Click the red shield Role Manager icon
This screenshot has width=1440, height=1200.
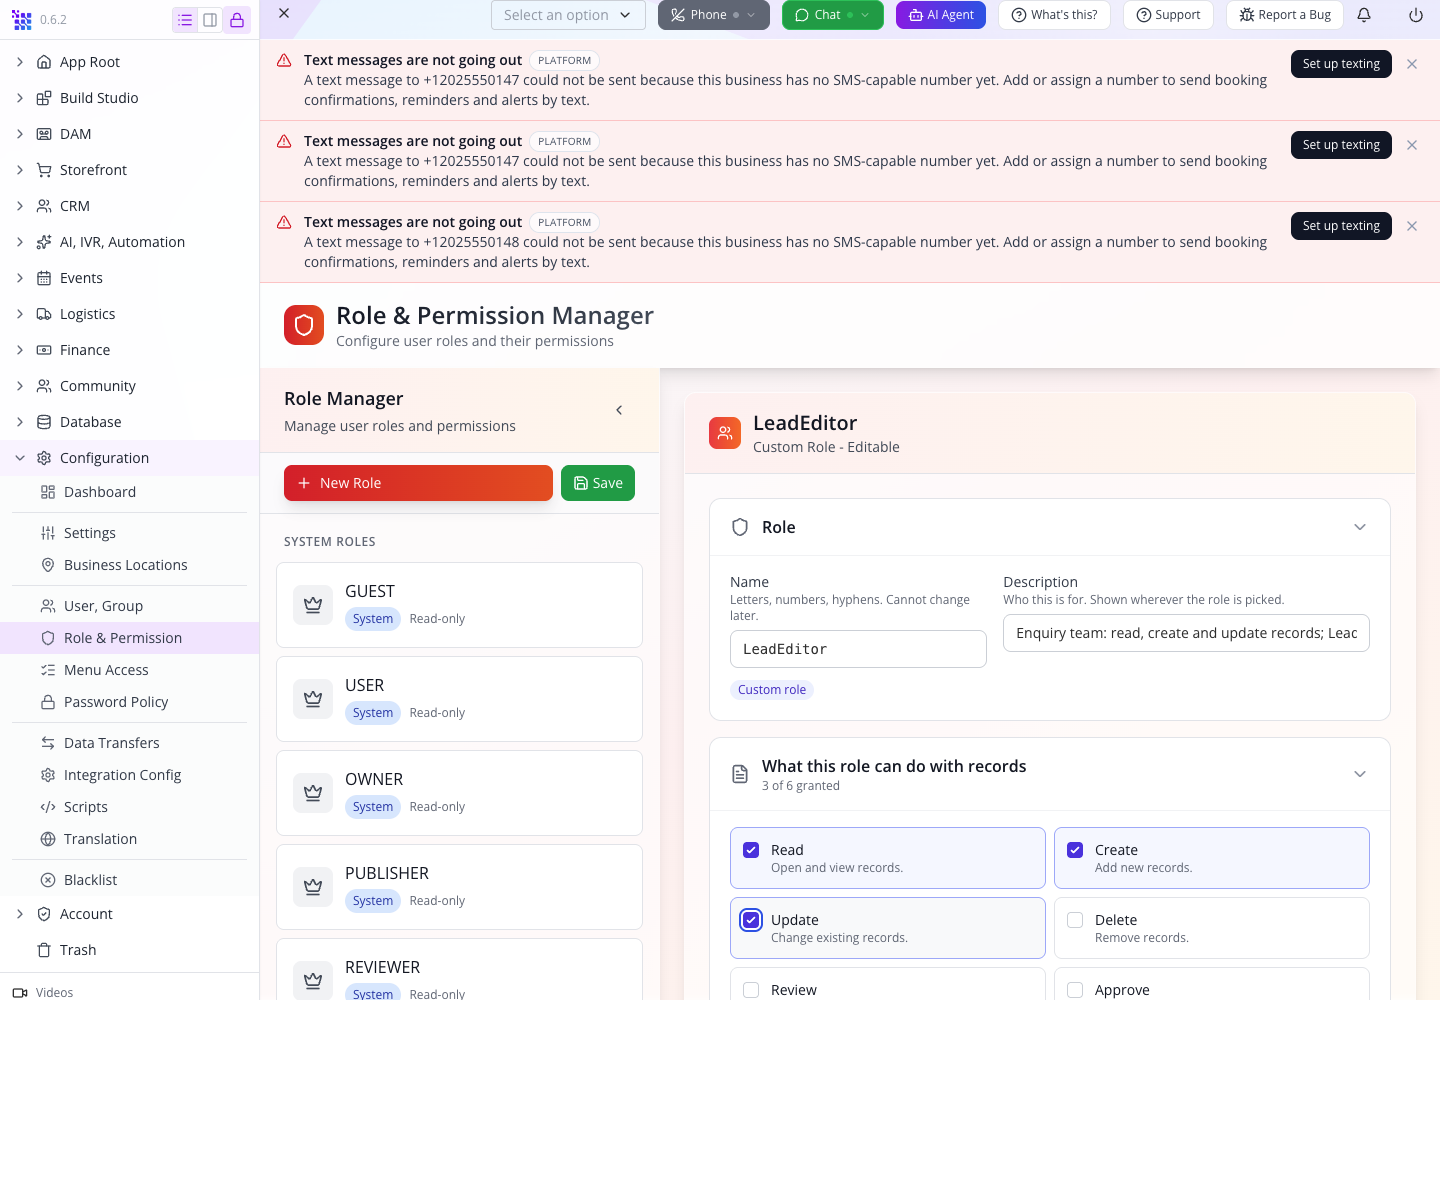pyautogui.click(x=304, y=325)
